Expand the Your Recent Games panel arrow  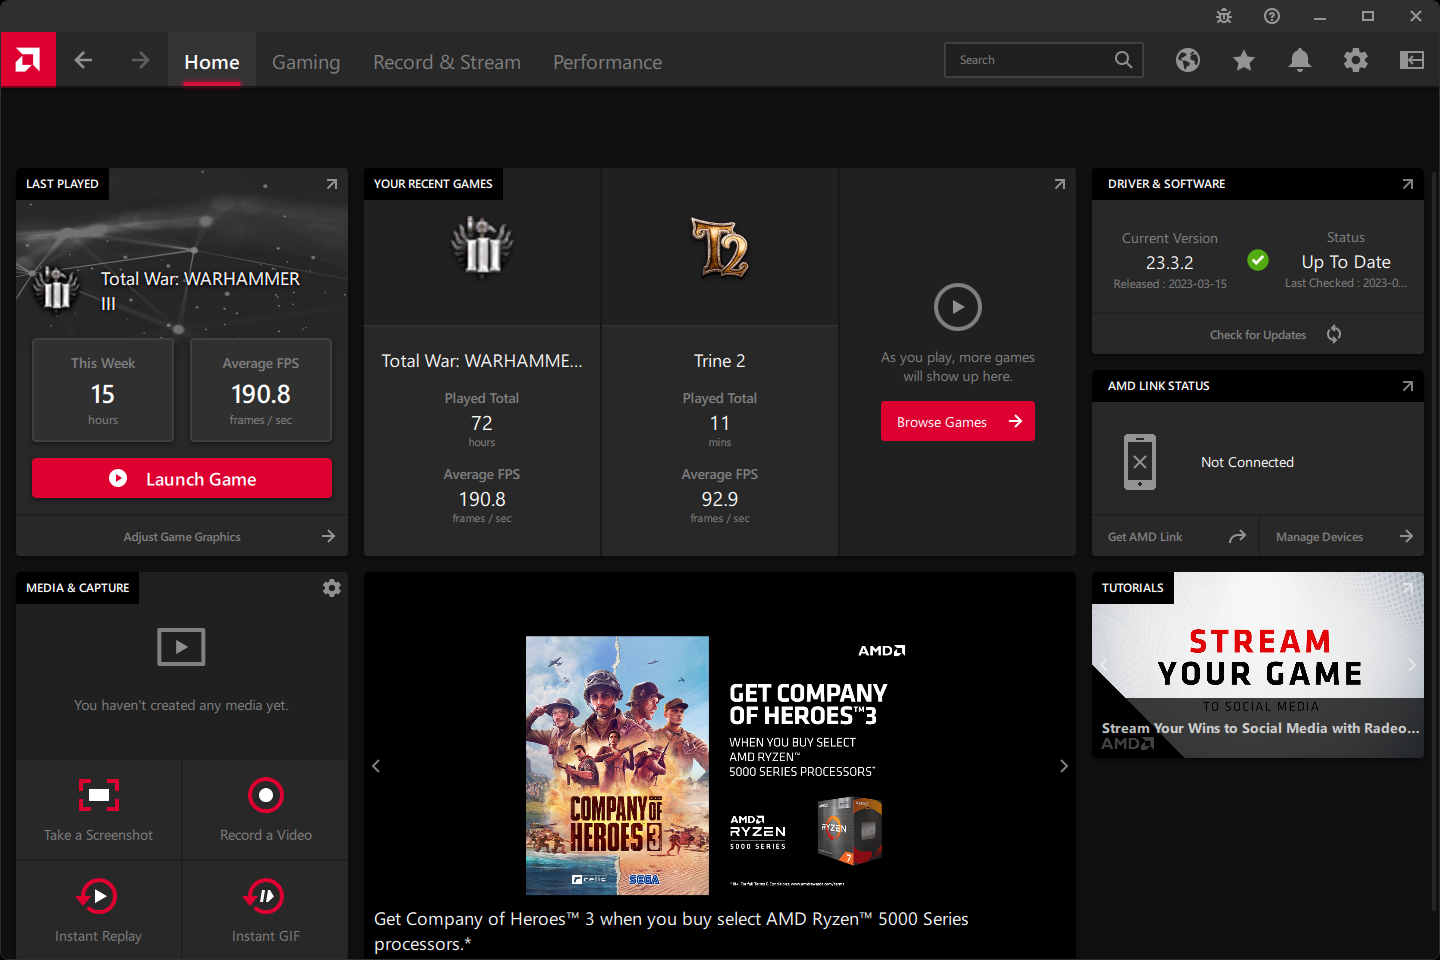[x=1060, y=184]
